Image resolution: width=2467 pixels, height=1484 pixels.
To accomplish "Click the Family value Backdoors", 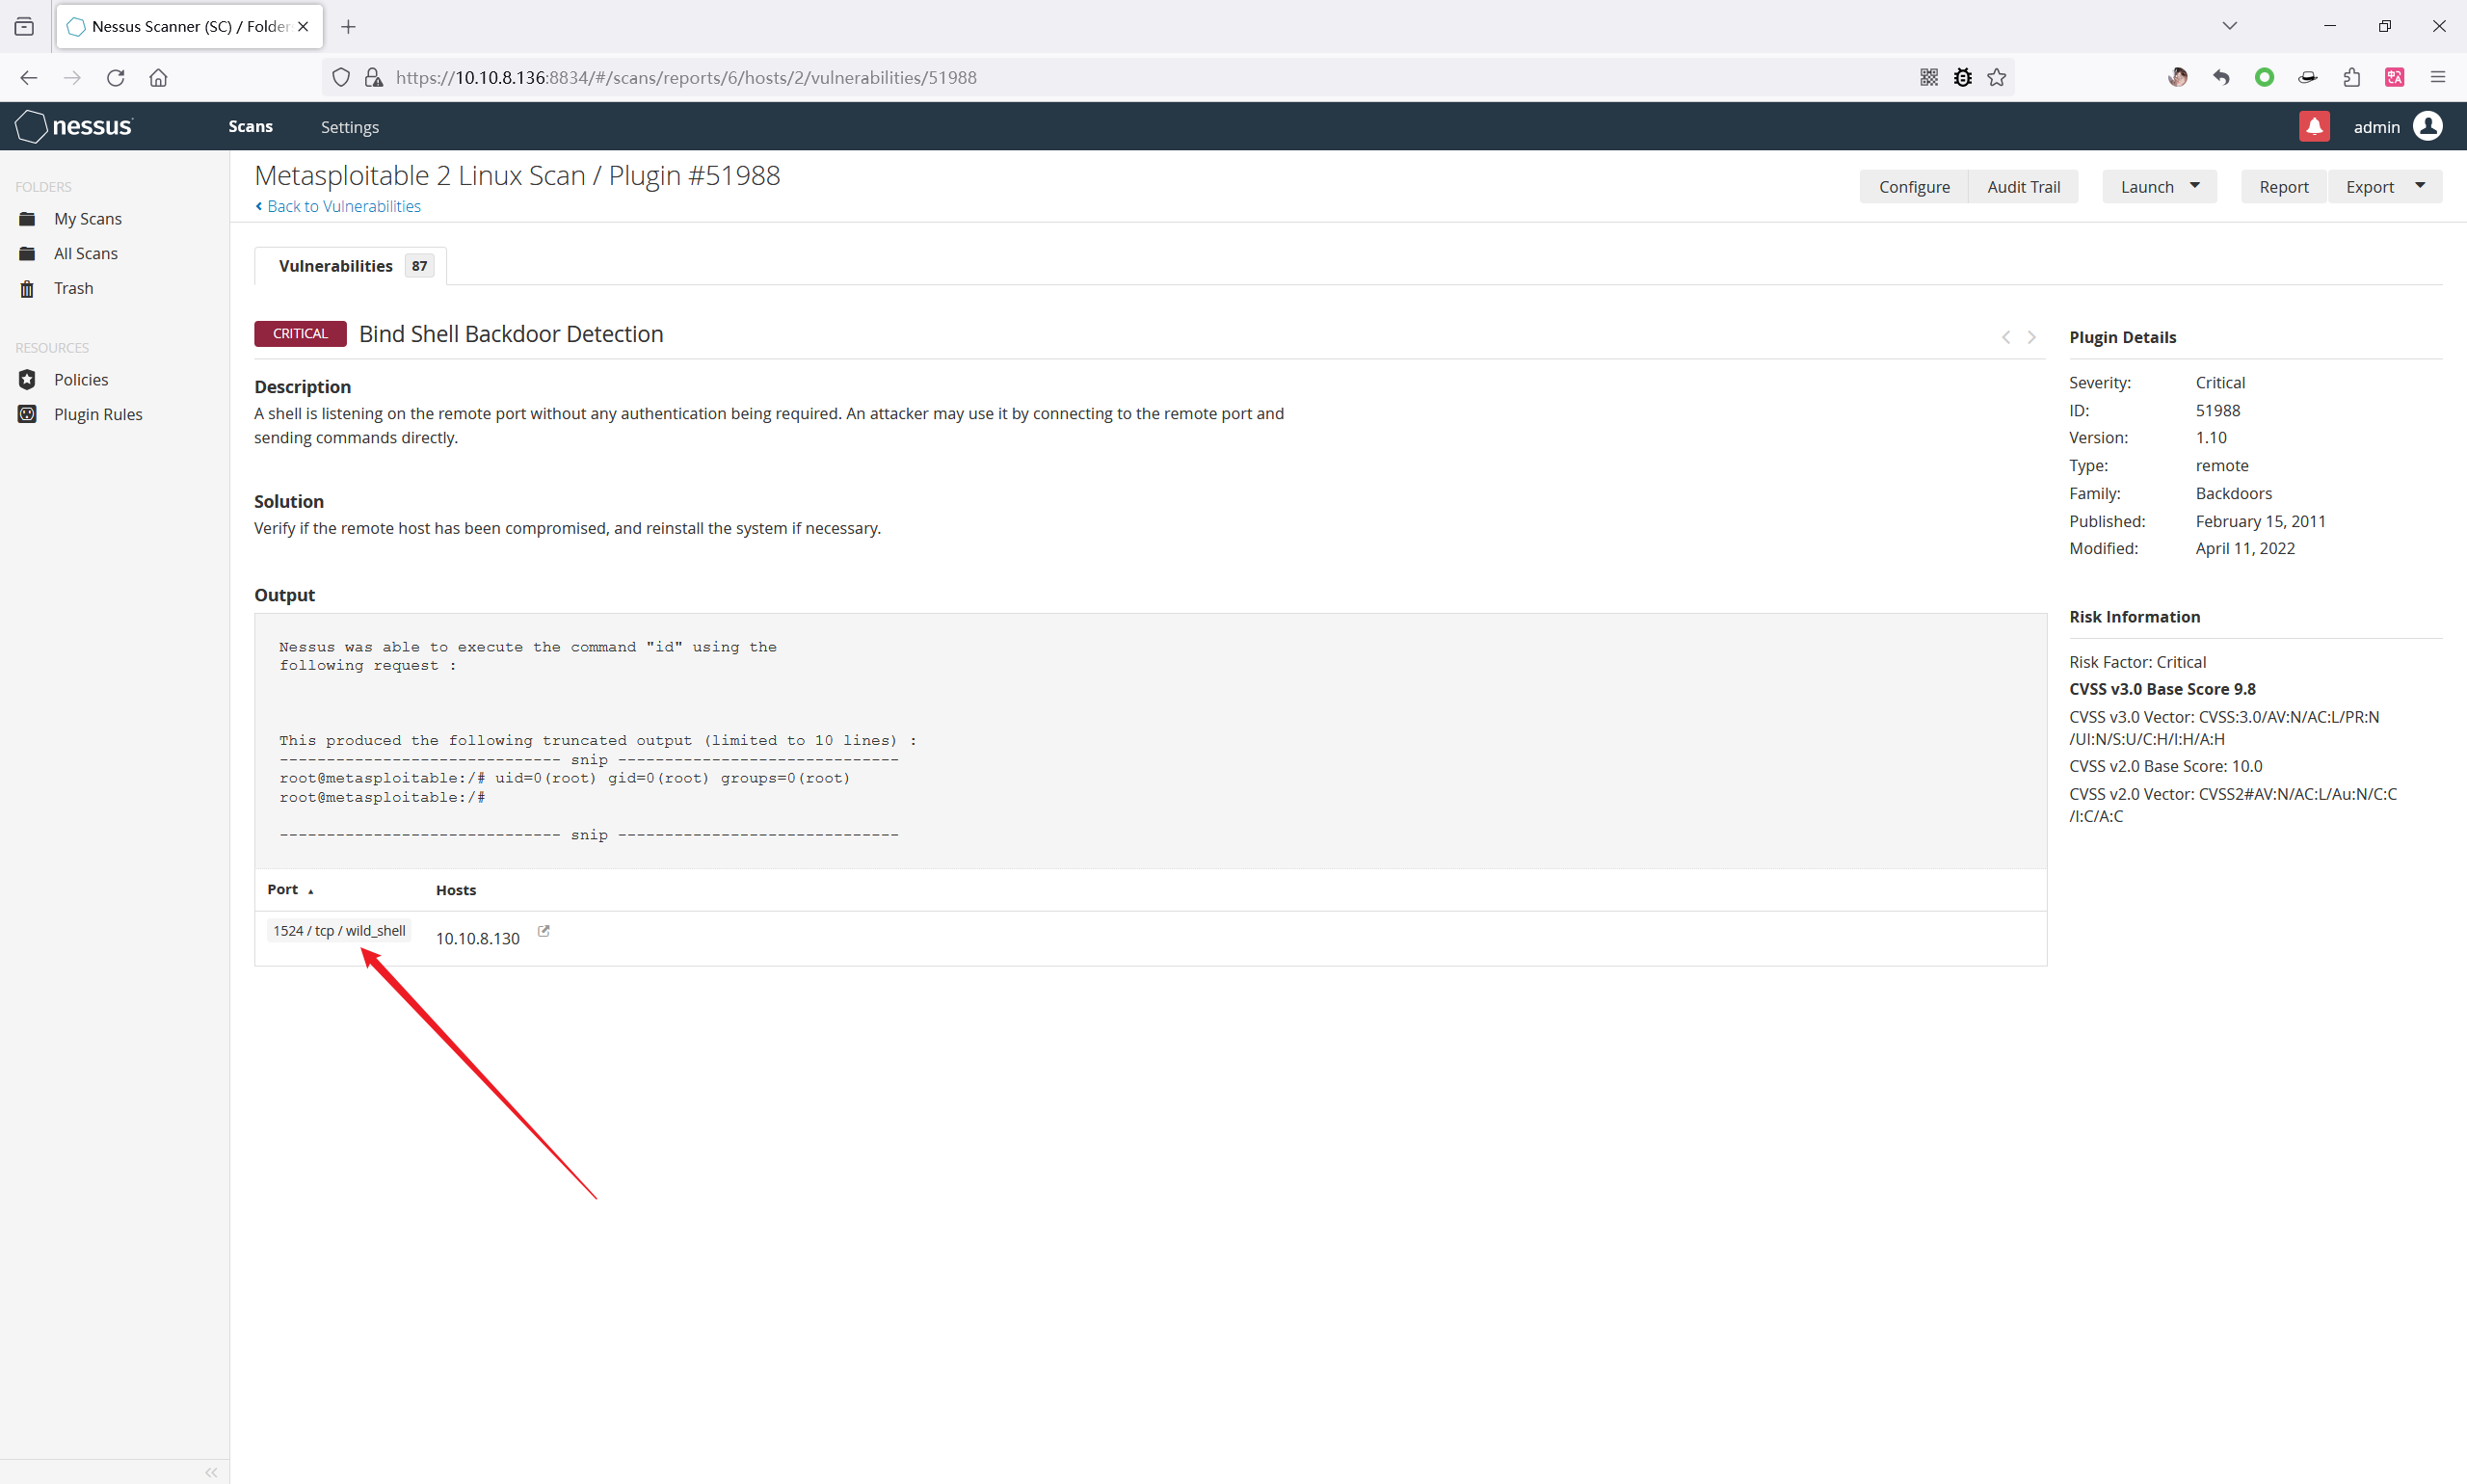I will click(2233, 494).
